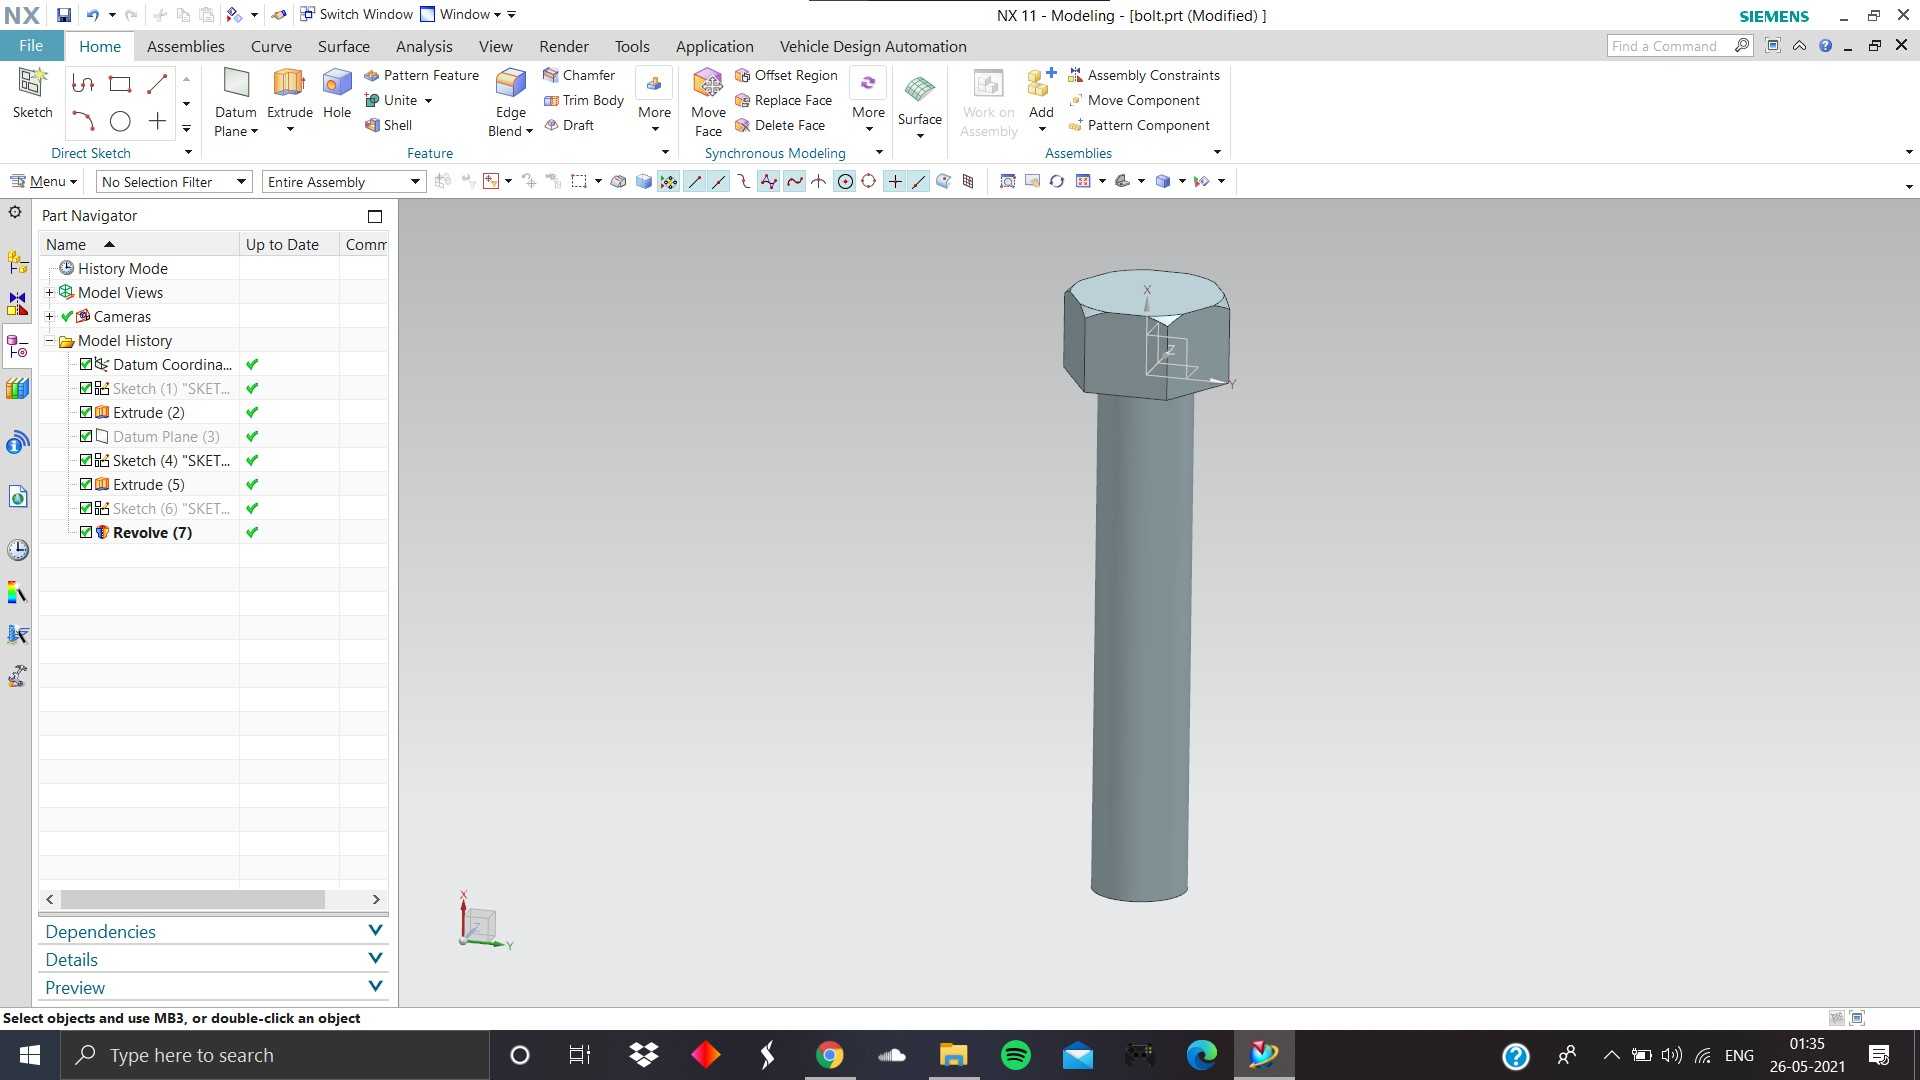The height and width of the screenshot is (1080, 1920).
Task: Toggle the Revolve (7) feature checkbox
Action: click(86, 532)
